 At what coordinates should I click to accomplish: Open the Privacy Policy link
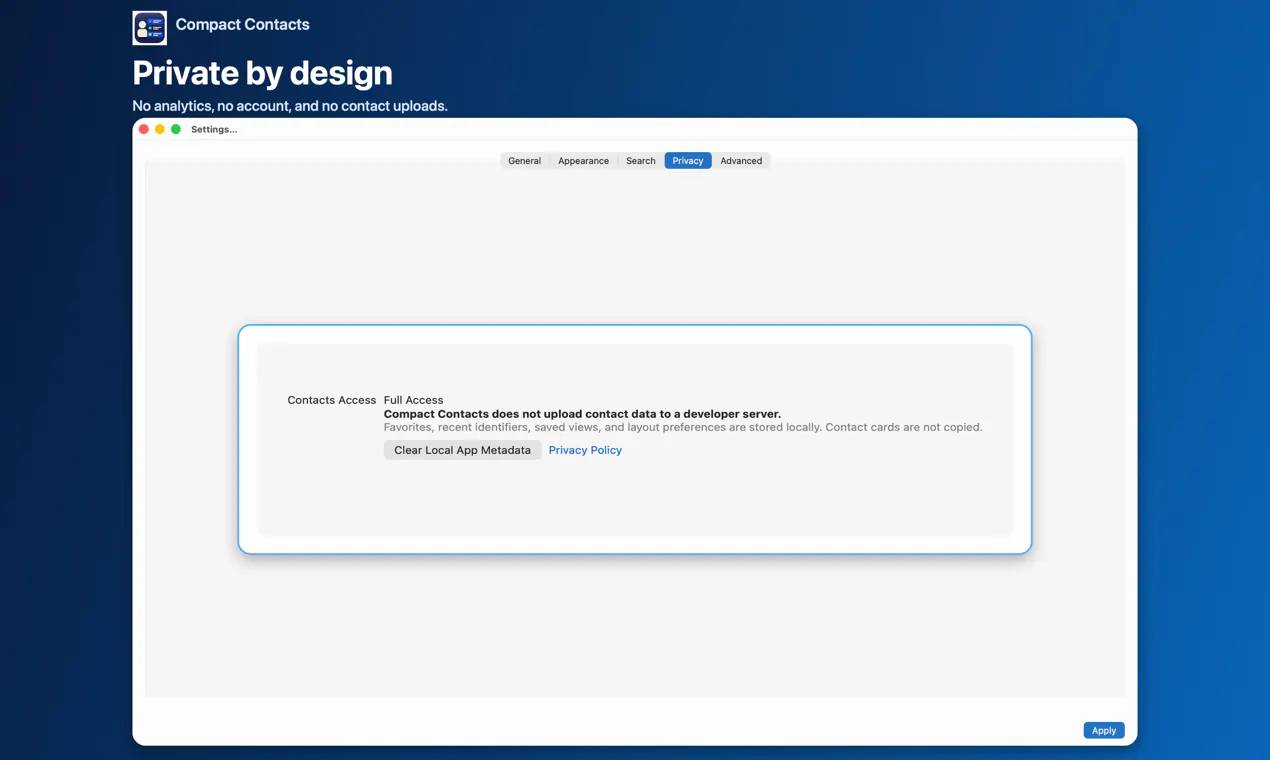pyautogui.click(x=585, y=450)
